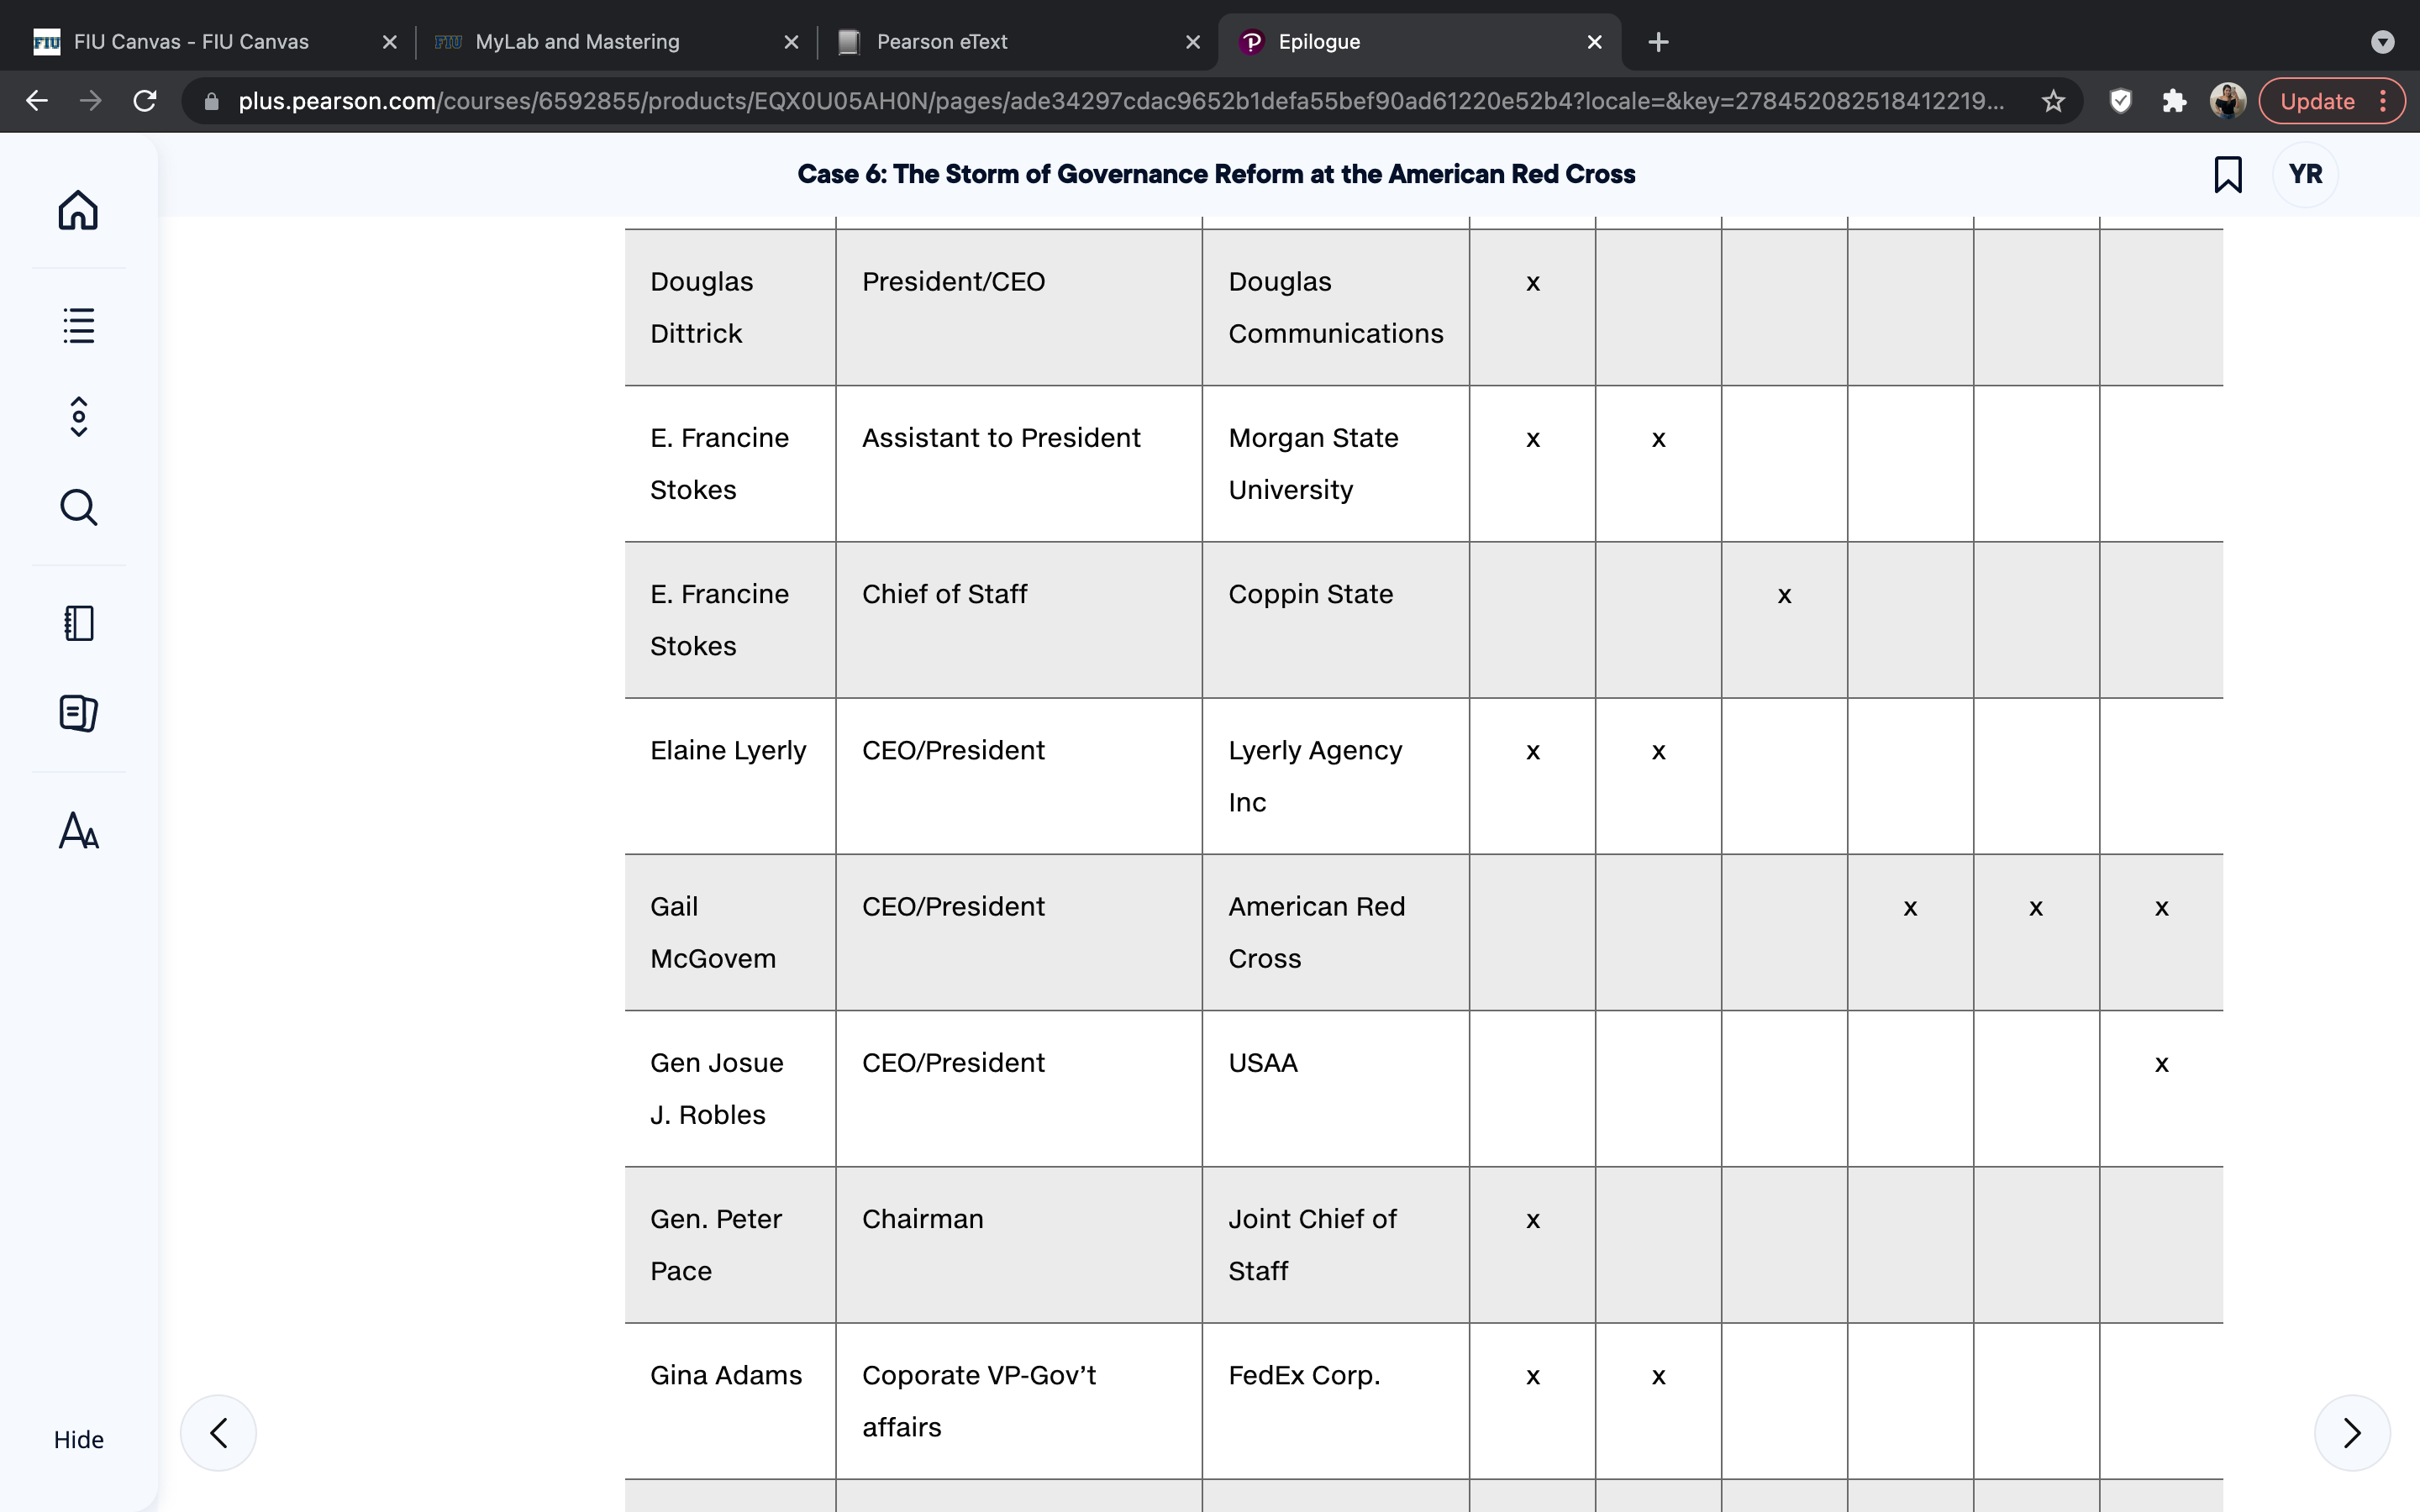The height and width of the screenshot is (1512, 2420).
Task: Open the search magnifier in sidebar
Action: click(78, 507)
